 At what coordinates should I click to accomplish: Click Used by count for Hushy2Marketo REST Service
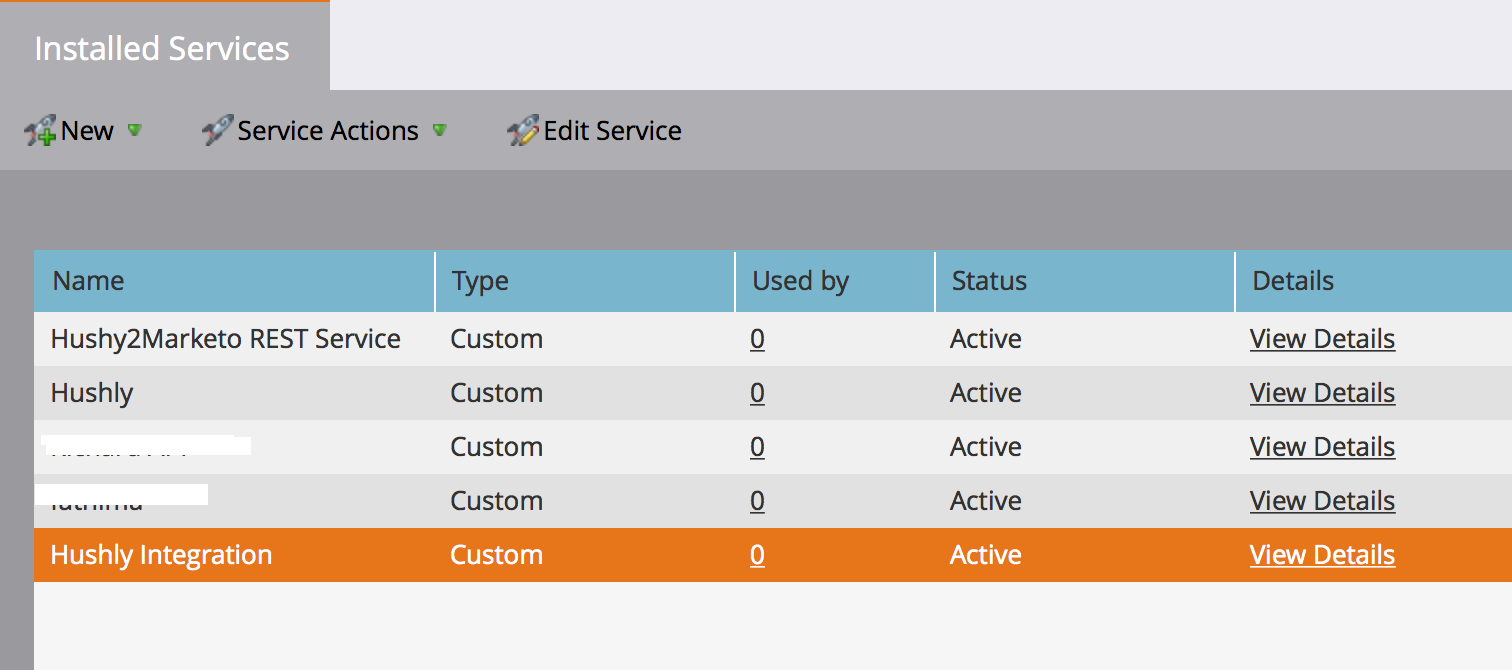coord(757,339)
